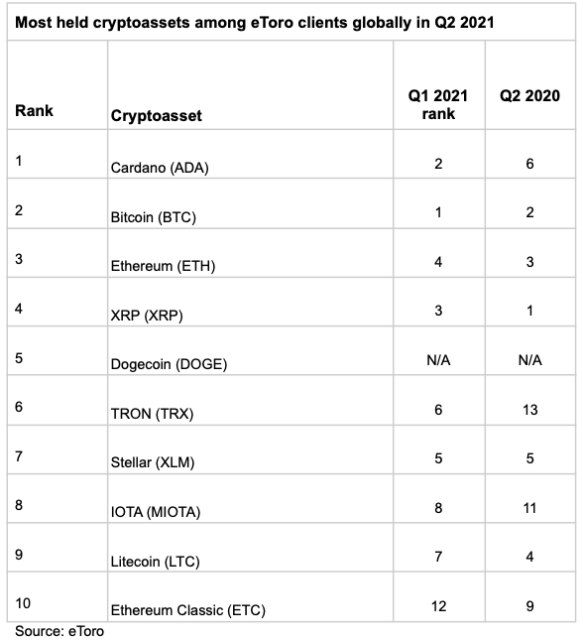Click the Q2 2020 column header

530,96
